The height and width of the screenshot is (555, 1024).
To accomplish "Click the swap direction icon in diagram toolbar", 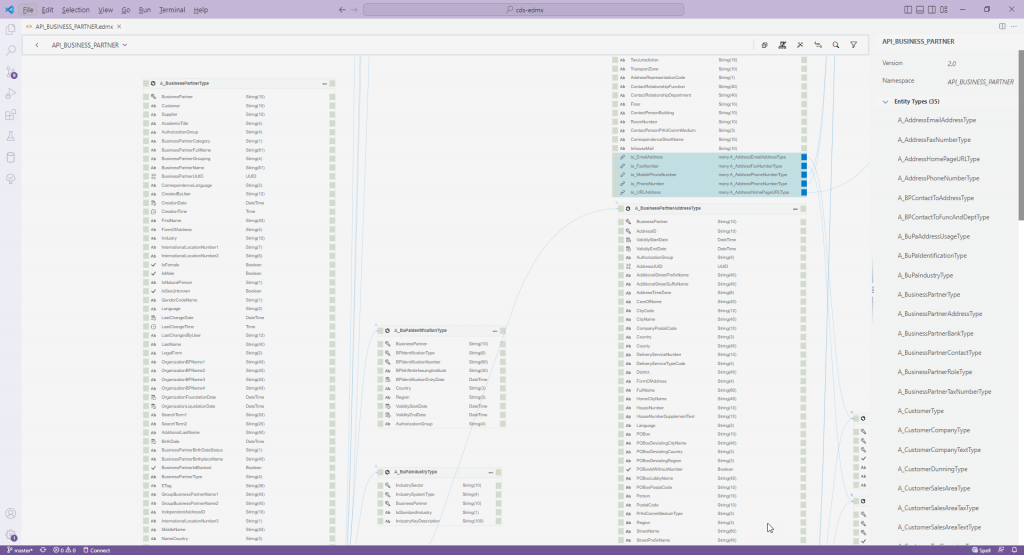I will 818,45.
